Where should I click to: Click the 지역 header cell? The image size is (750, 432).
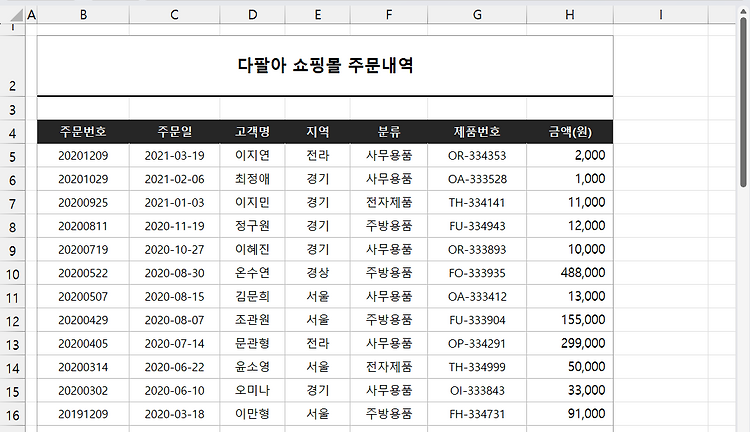[318, 132]
